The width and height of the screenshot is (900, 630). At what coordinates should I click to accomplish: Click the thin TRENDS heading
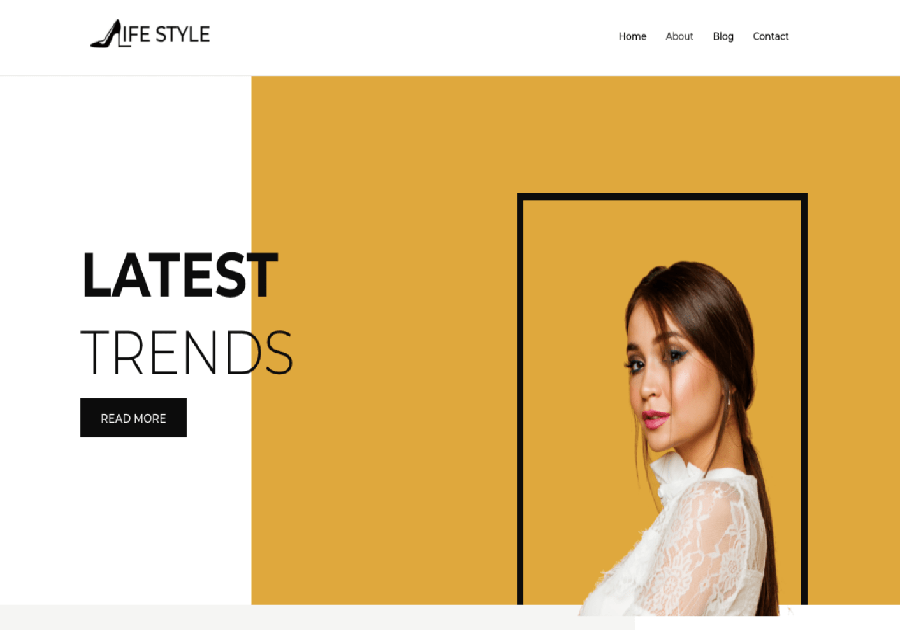[x=187, y=352]
